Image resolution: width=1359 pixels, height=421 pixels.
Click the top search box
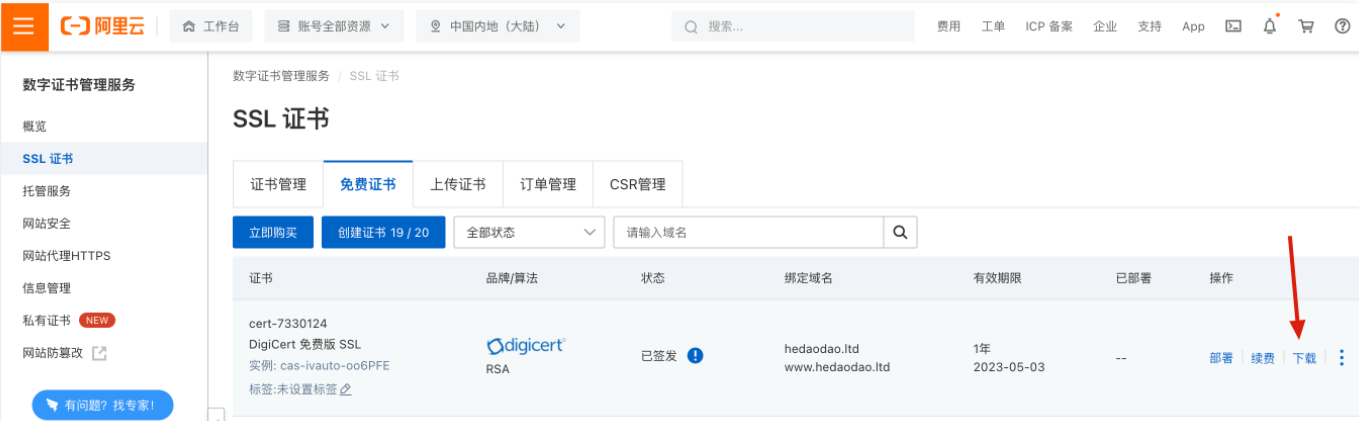pyautogui.click(x=793, y=27)
